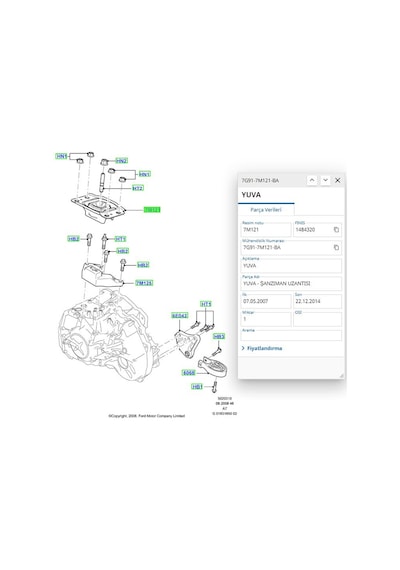The width and height of the screenshot is (400, 570).
Task: Click the Açıklama field showing YUVA
Action: (x=291, y=266)
